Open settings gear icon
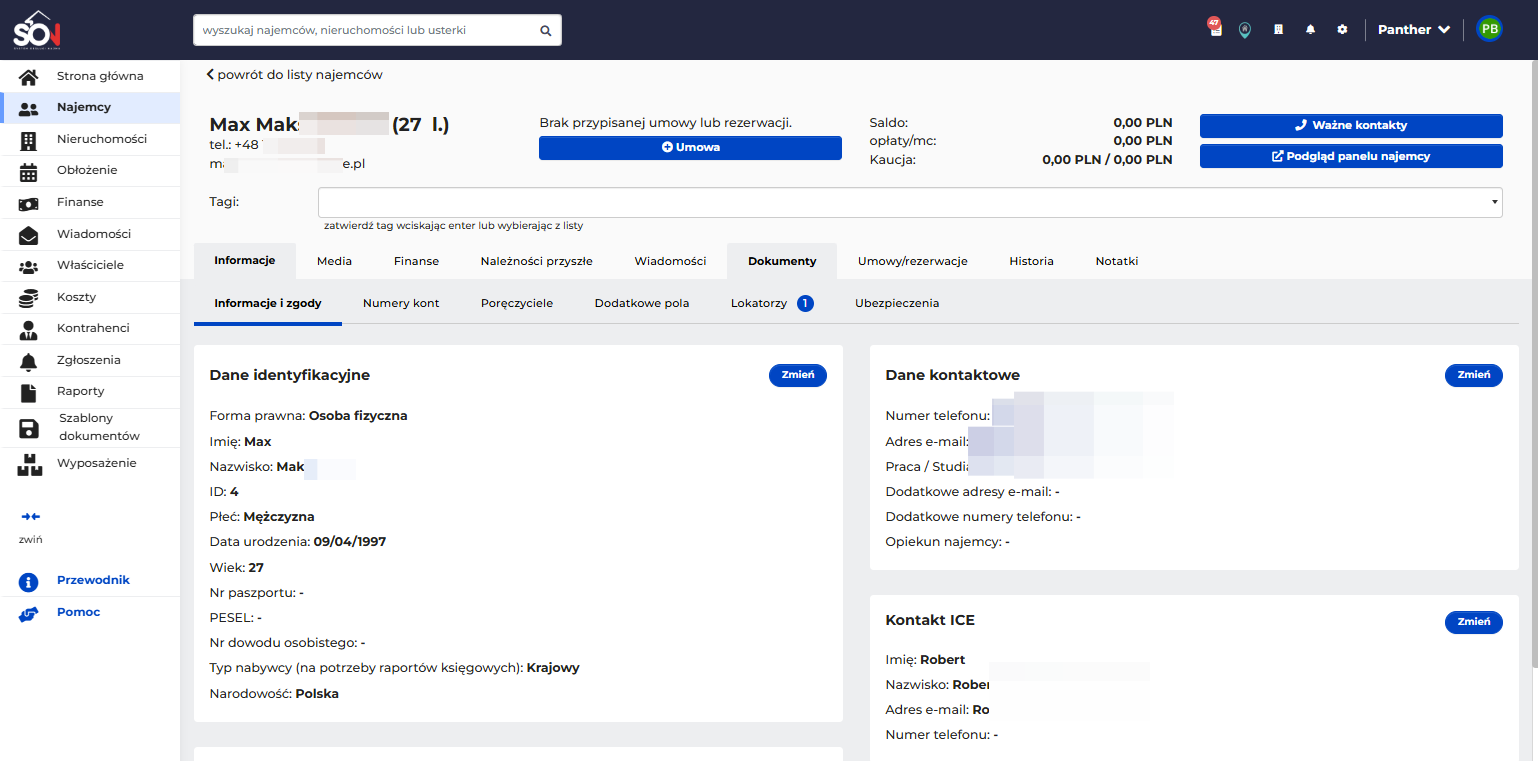 click(1342, 30)
